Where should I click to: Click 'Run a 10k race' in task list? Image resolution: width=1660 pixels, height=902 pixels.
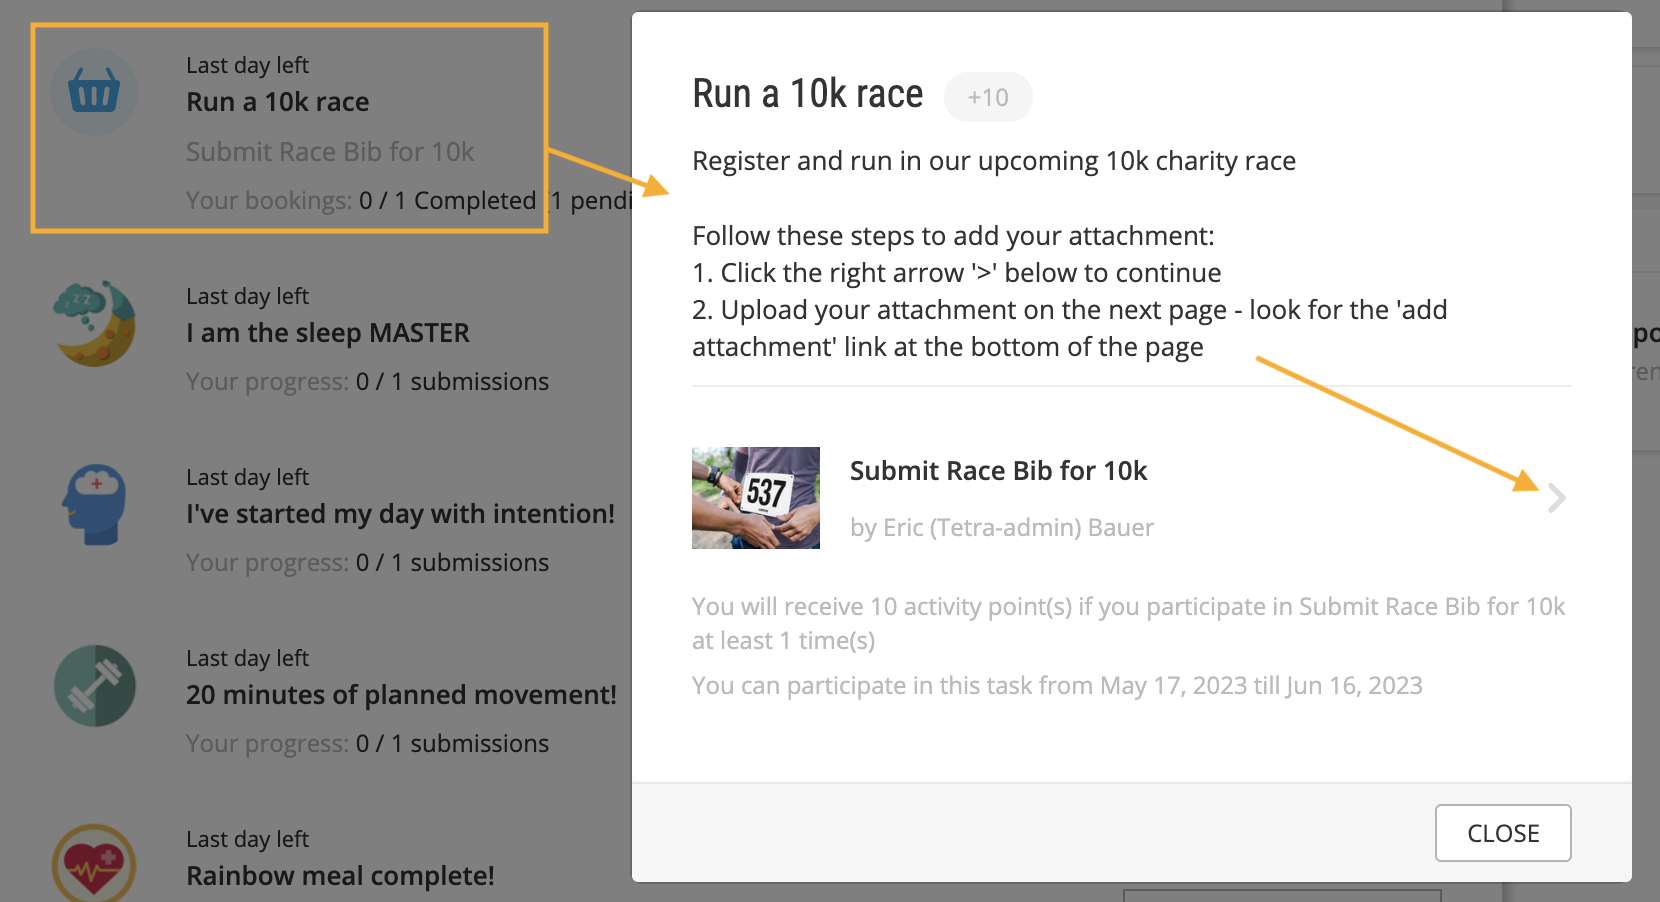(278, 102)
